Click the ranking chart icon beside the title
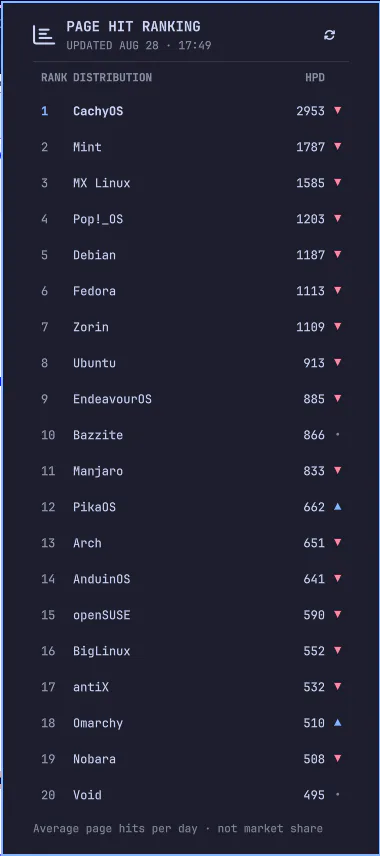 point(44,35)
